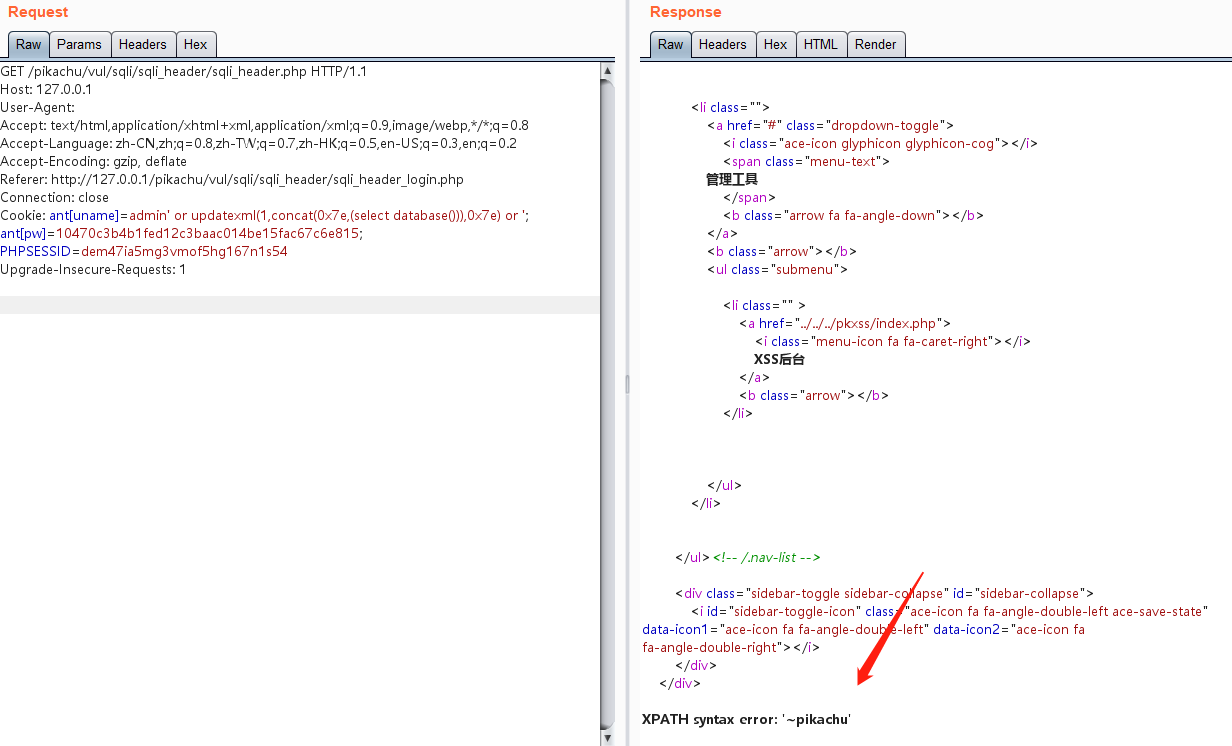The width and height of the screenshot is (1232, 746).
Task: Click the sidebar-collapse div tag line
Action: pyautogui.click(x=884, y=593)
